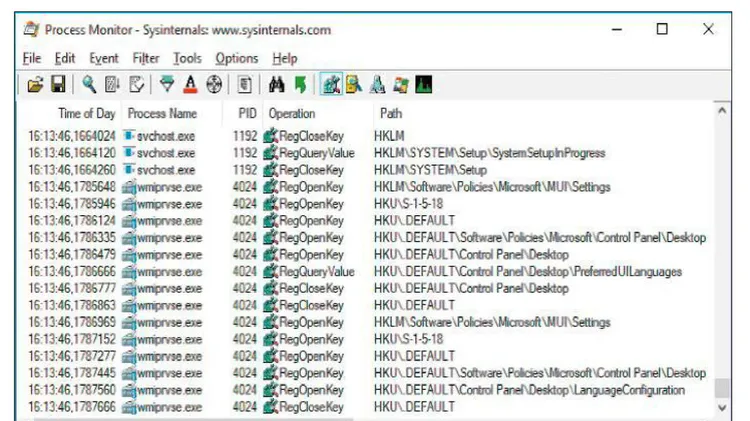Click the Jump To Object green arrow icon

tap(300, 85)
